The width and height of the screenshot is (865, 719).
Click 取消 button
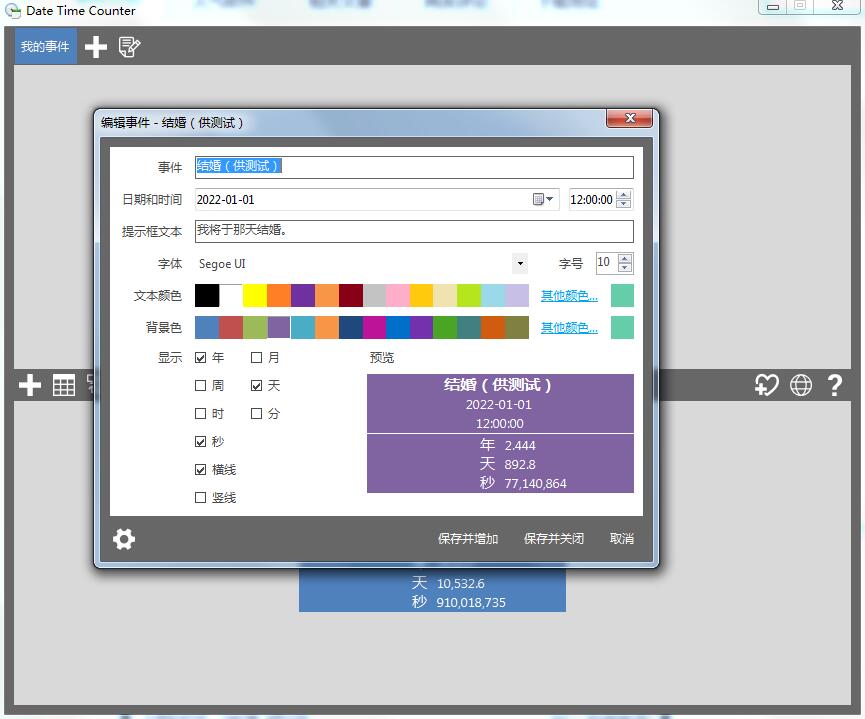(622, 539)
